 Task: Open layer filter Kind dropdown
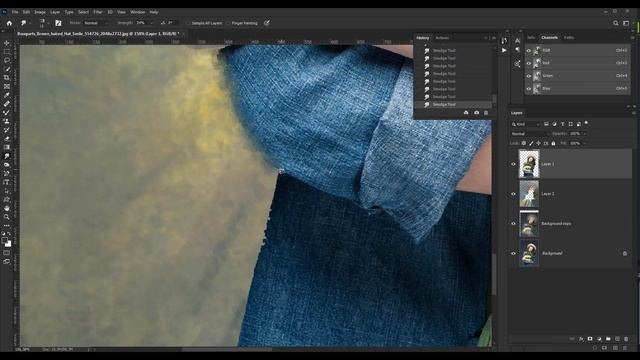point(526,124)
